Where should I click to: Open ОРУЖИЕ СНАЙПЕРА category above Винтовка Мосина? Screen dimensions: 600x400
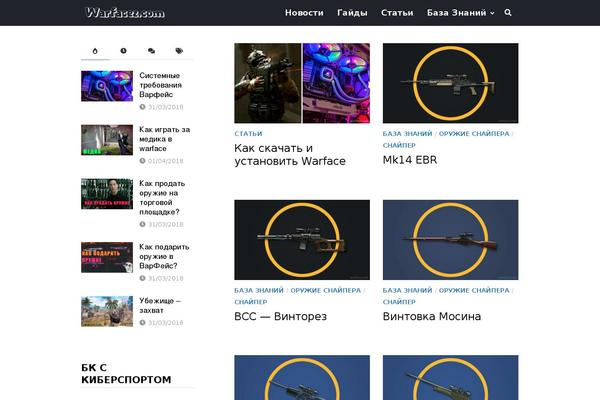(474, 290)
